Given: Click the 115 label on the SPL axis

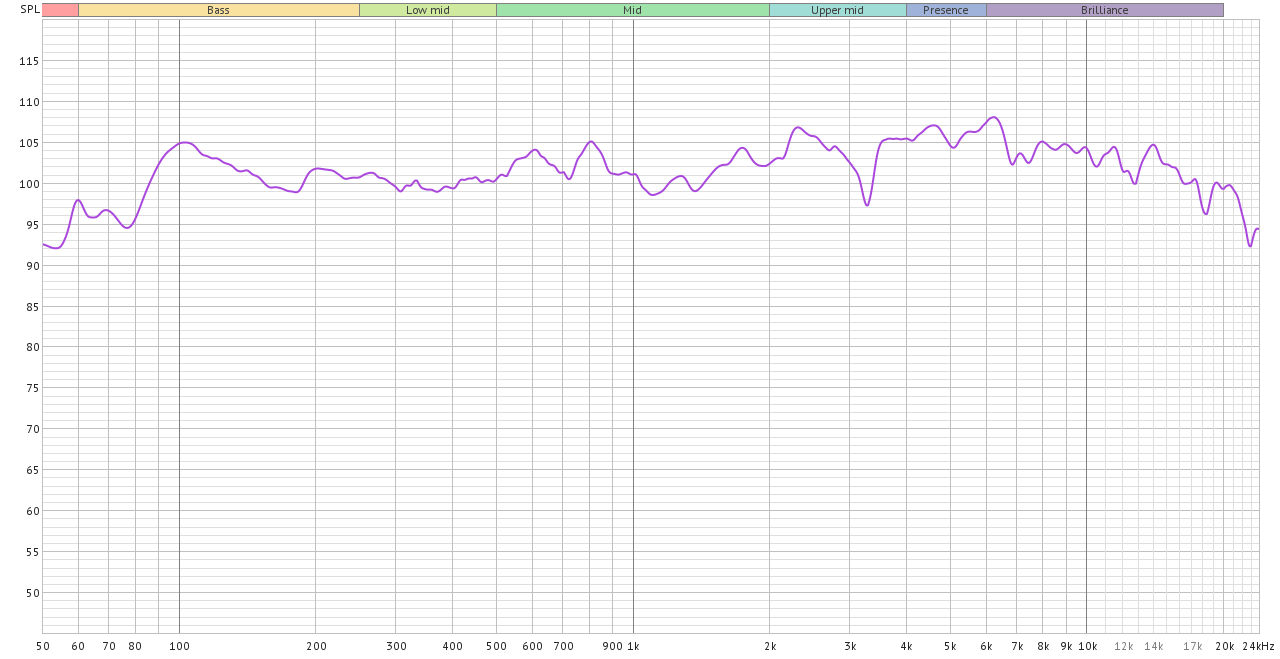Looking at the screenshot, I should point(29,61).
